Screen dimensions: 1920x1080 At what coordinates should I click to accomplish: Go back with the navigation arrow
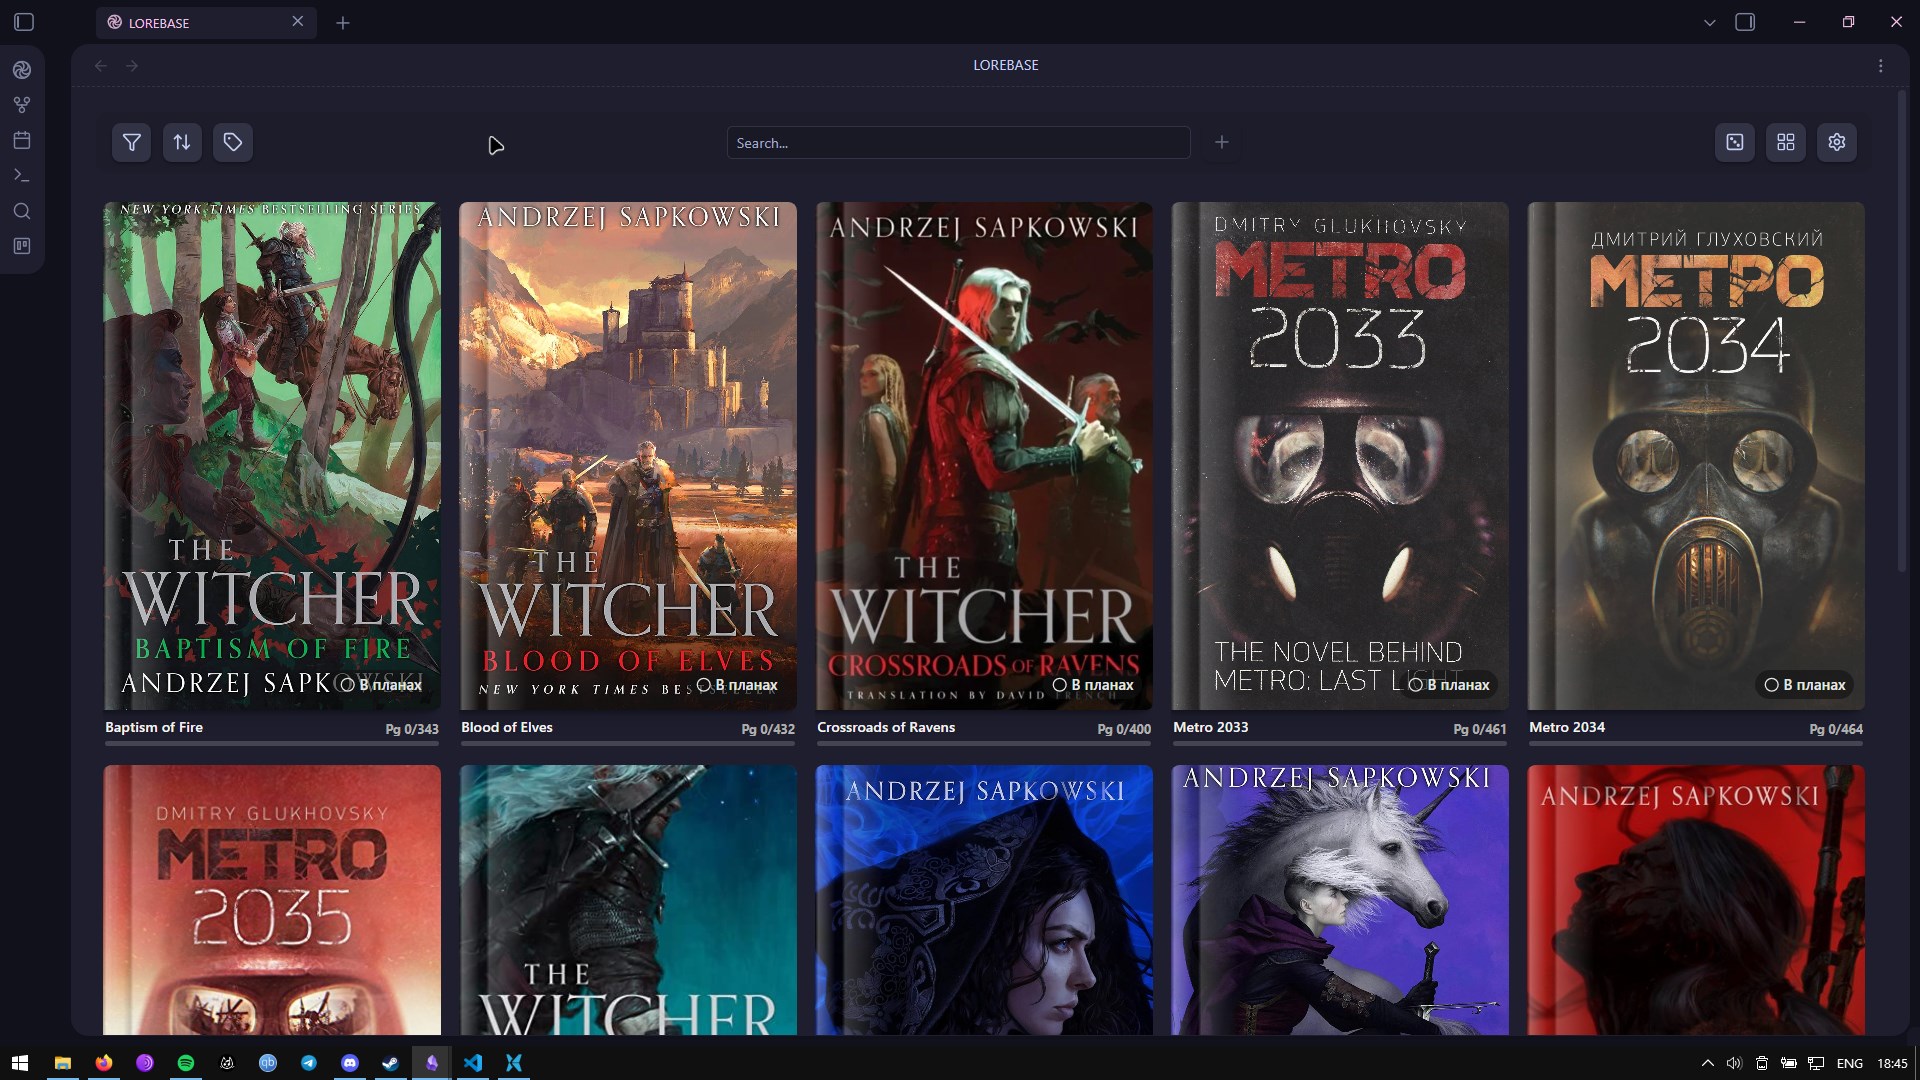point(101,65)
